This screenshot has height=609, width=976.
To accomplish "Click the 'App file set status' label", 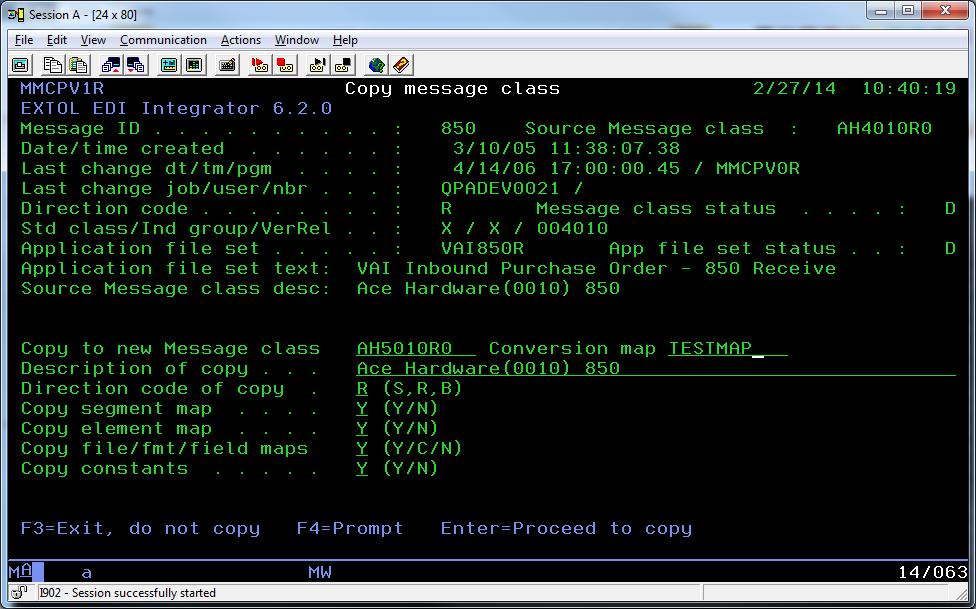I will [722, 248].
